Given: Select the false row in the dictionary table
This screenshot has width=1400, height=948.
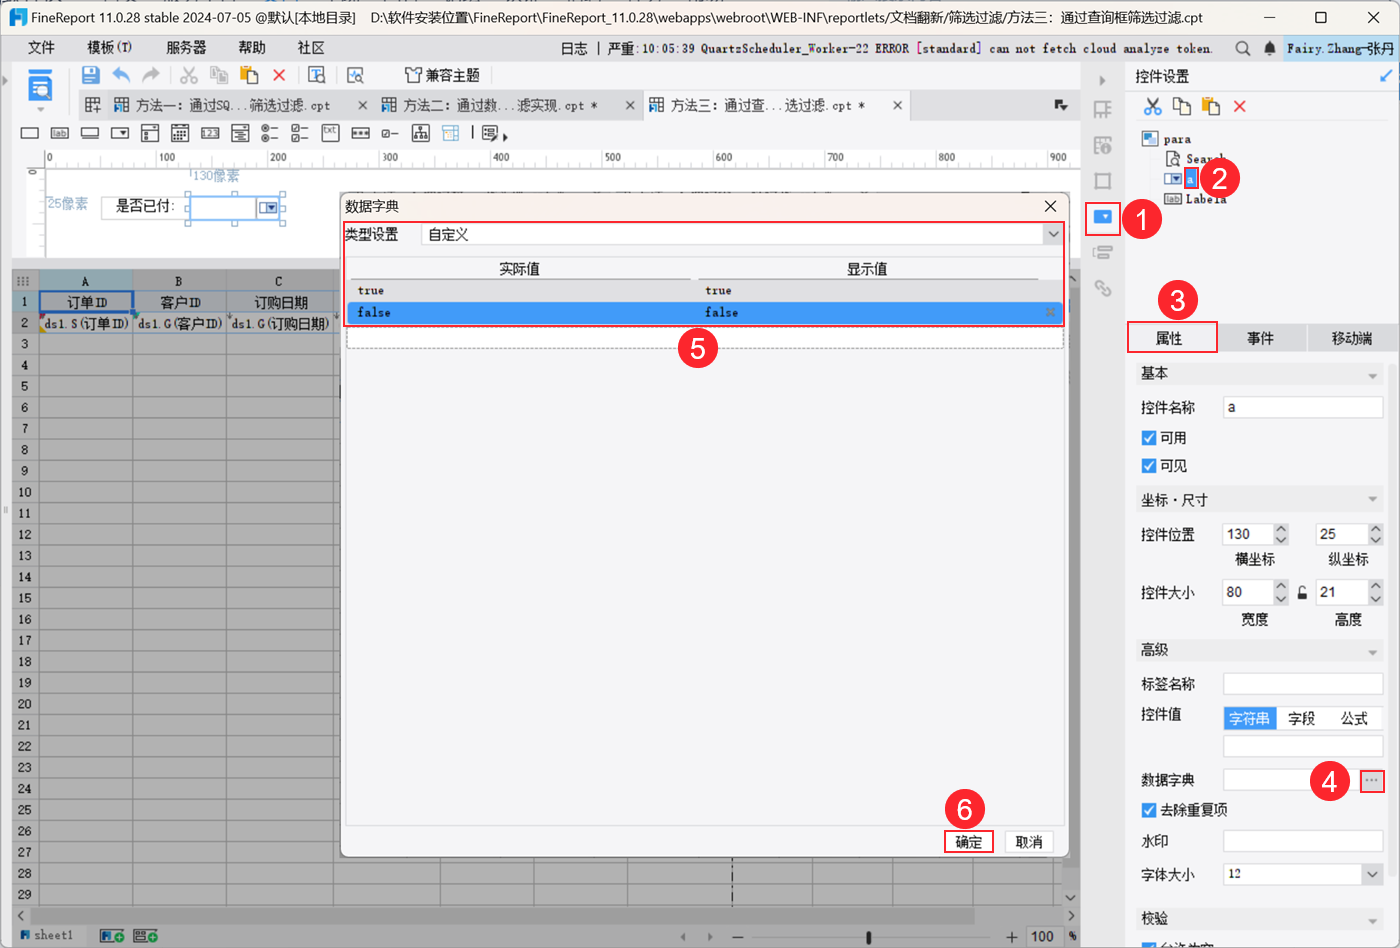Looking at the screenshot, I should tap(705, 312).
